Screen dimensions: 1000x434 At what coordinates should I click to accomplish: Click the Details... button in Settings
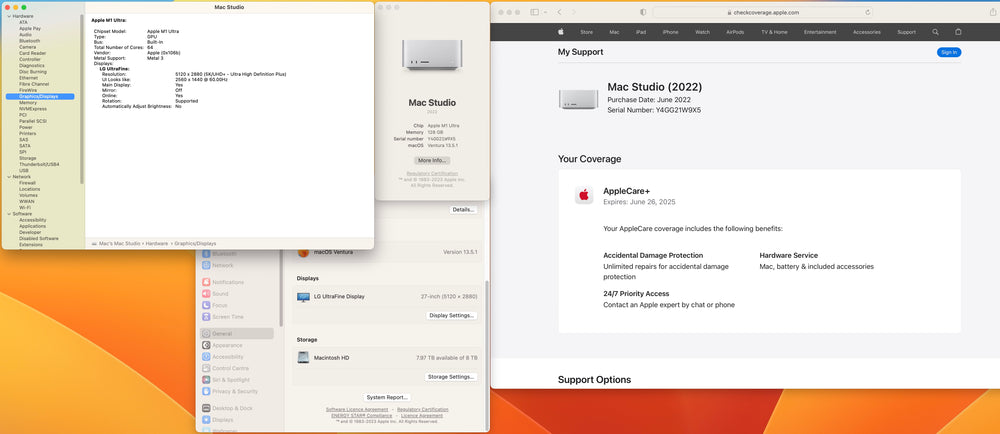pyautogui.click(x=463, y=210)
